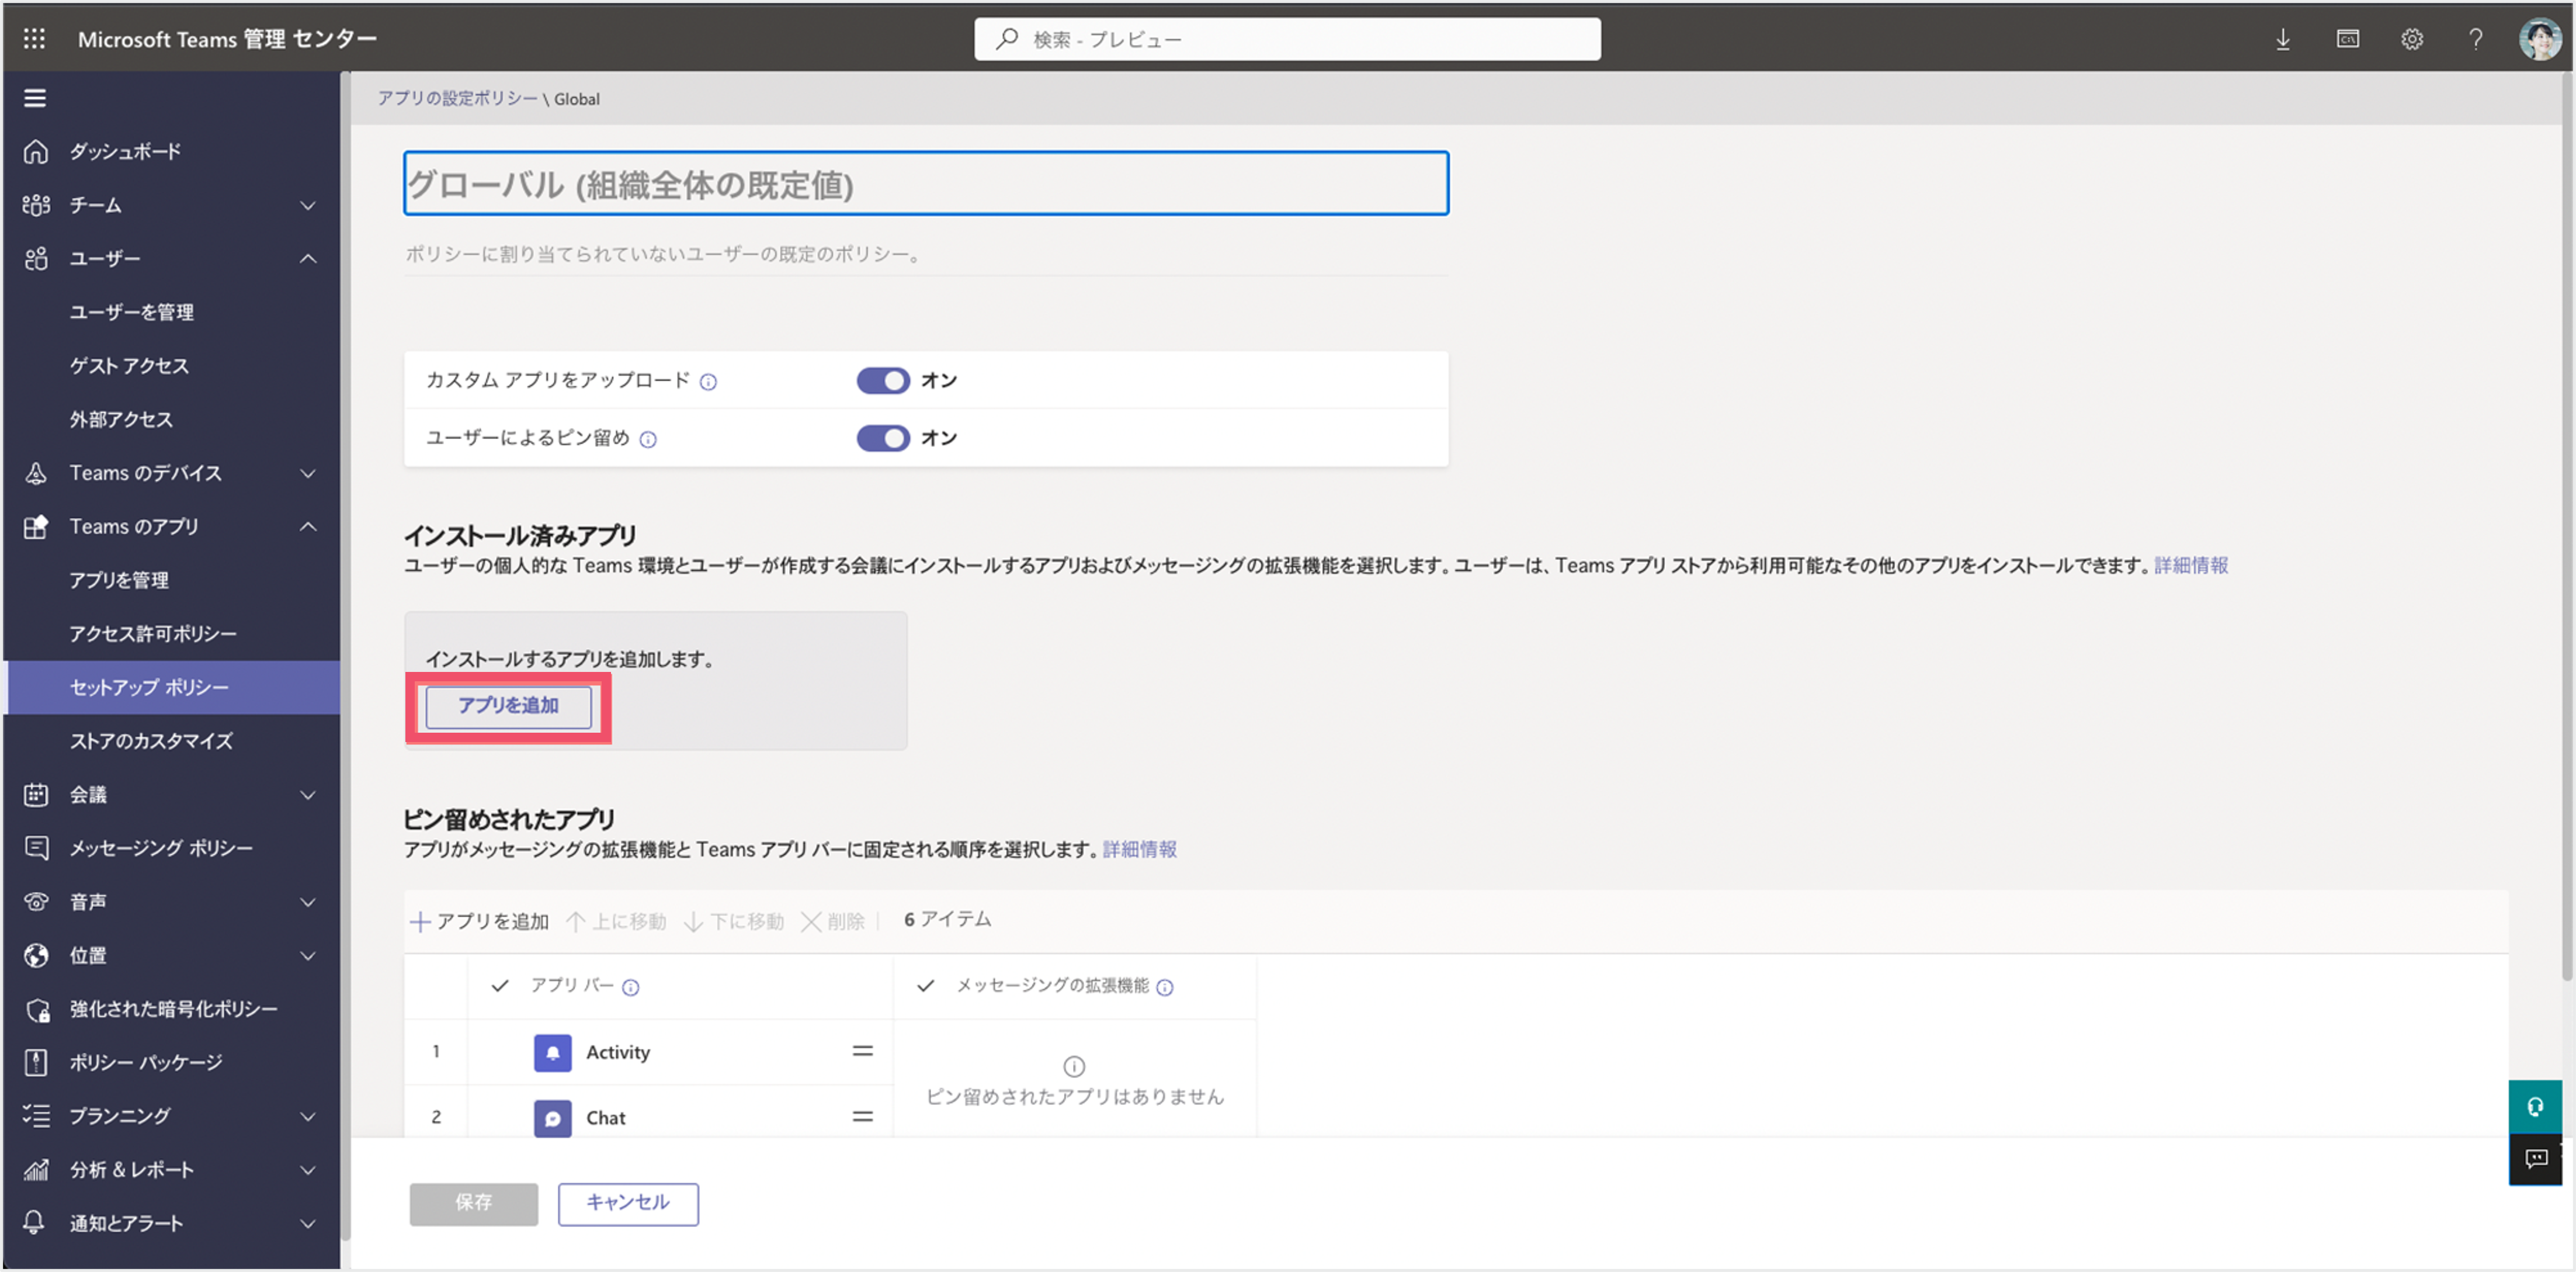
Task: Expand the チーム menu chevron
Action: pos(308,205)
